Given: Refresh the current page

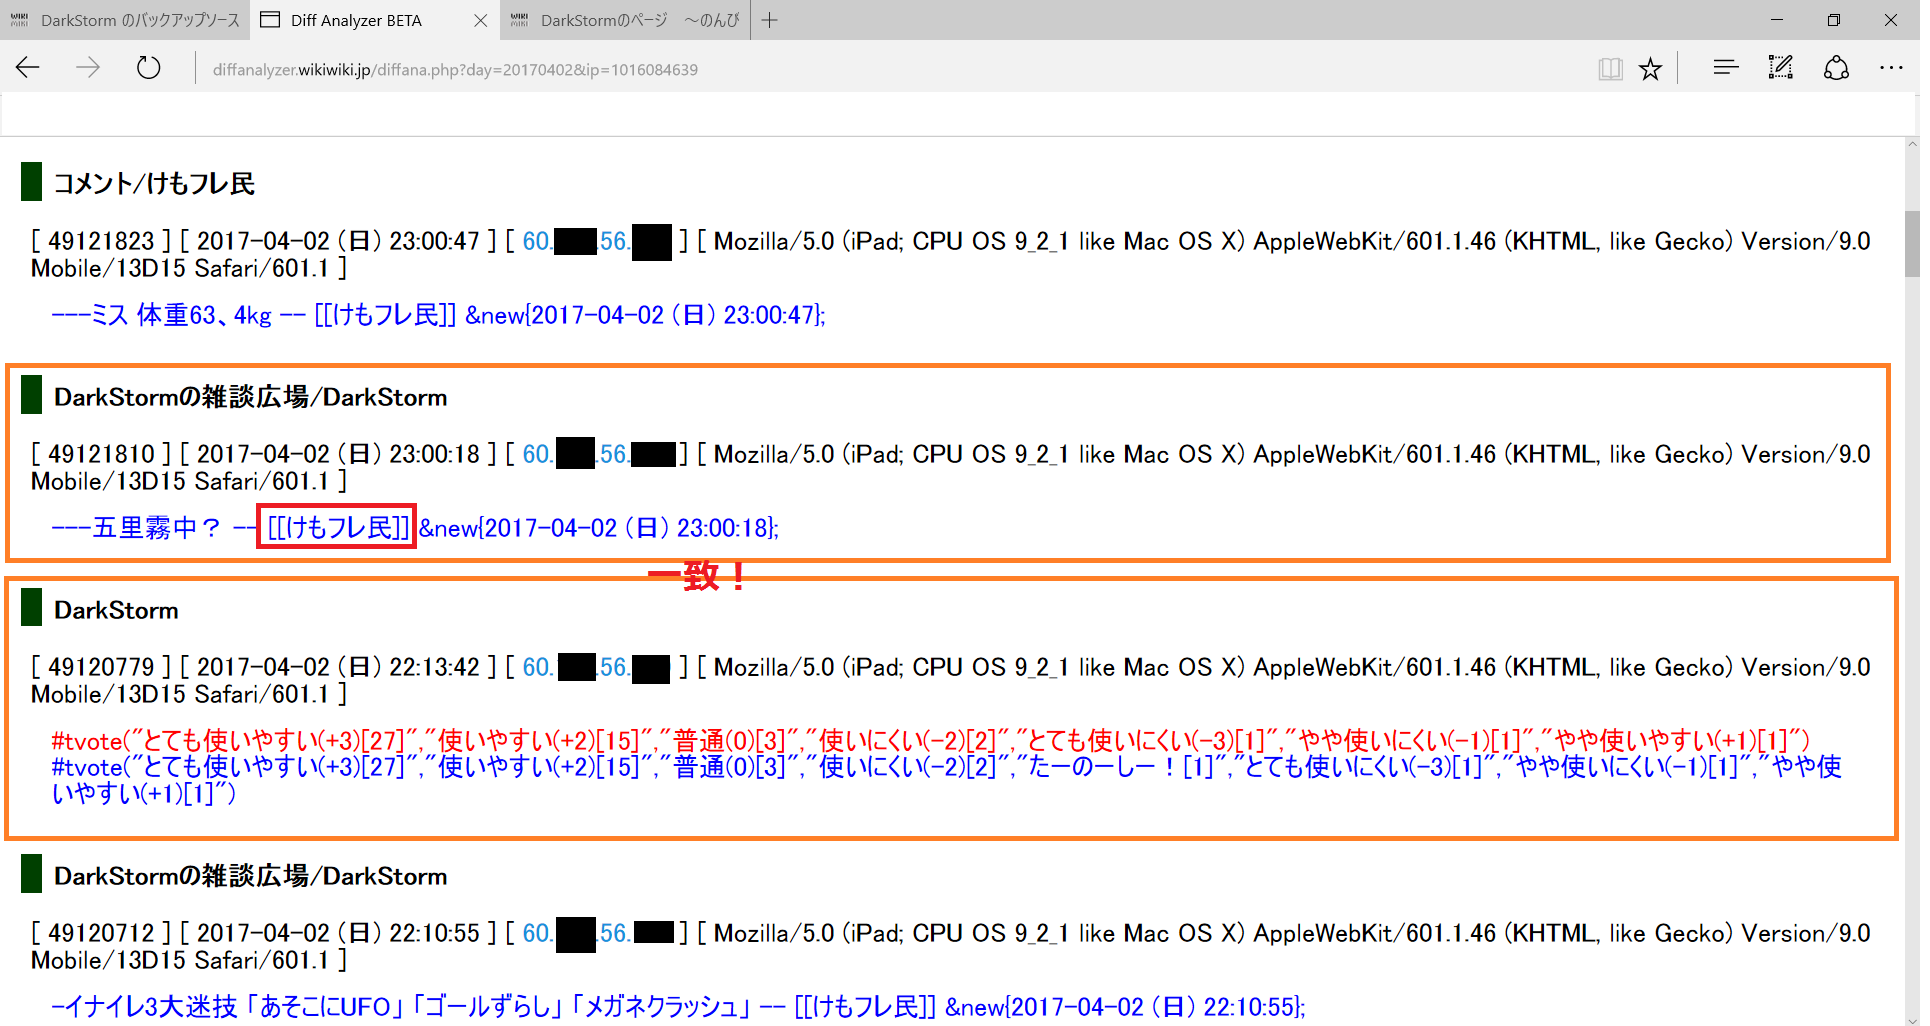Looking at the screenshot, I should [148, 68].
